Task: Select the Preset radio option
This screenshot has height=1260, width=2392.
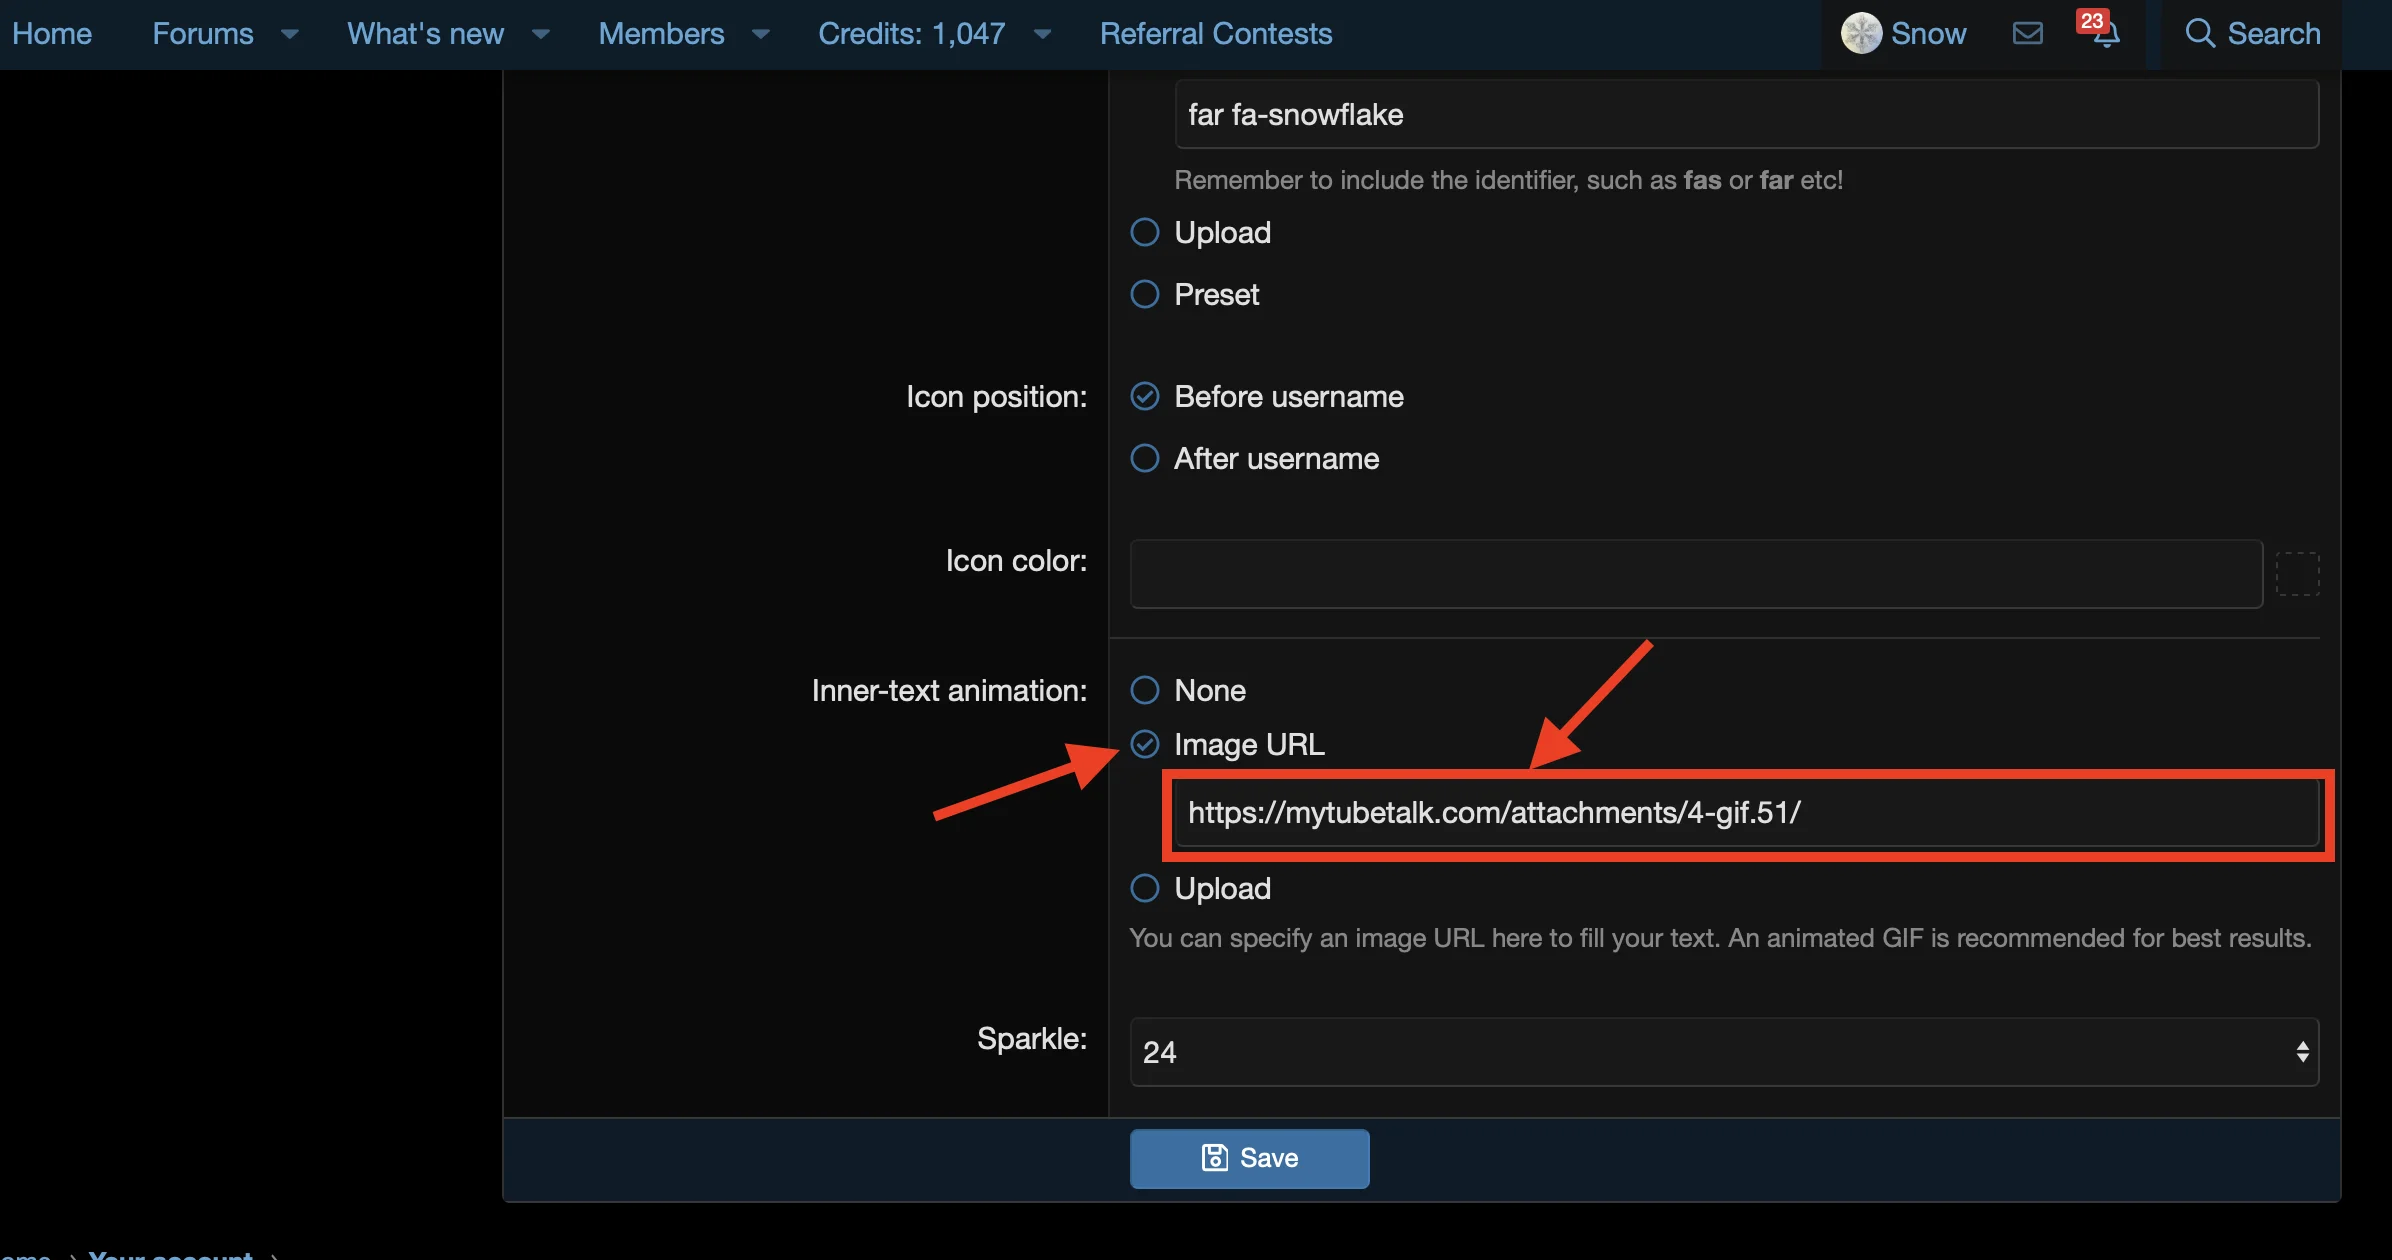Action: [x=1143, y=294]
